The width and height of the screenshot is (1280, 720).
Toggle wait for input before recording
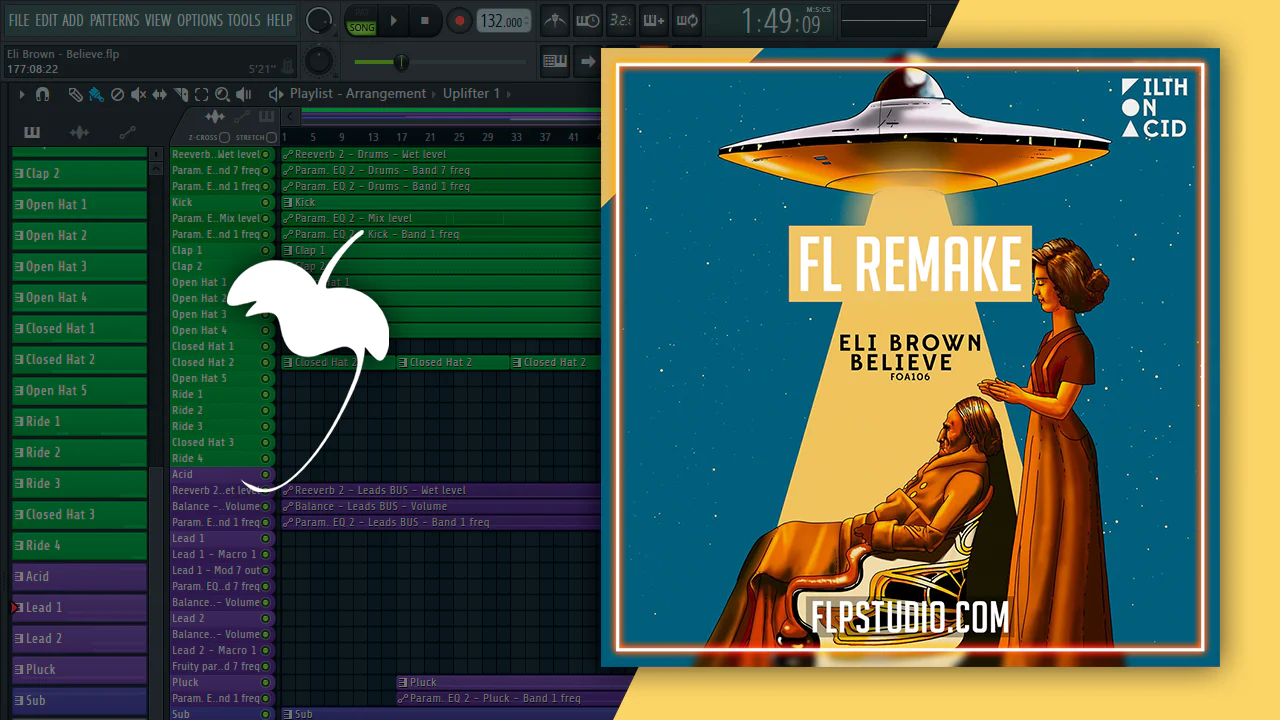click(x=588, y=20)
